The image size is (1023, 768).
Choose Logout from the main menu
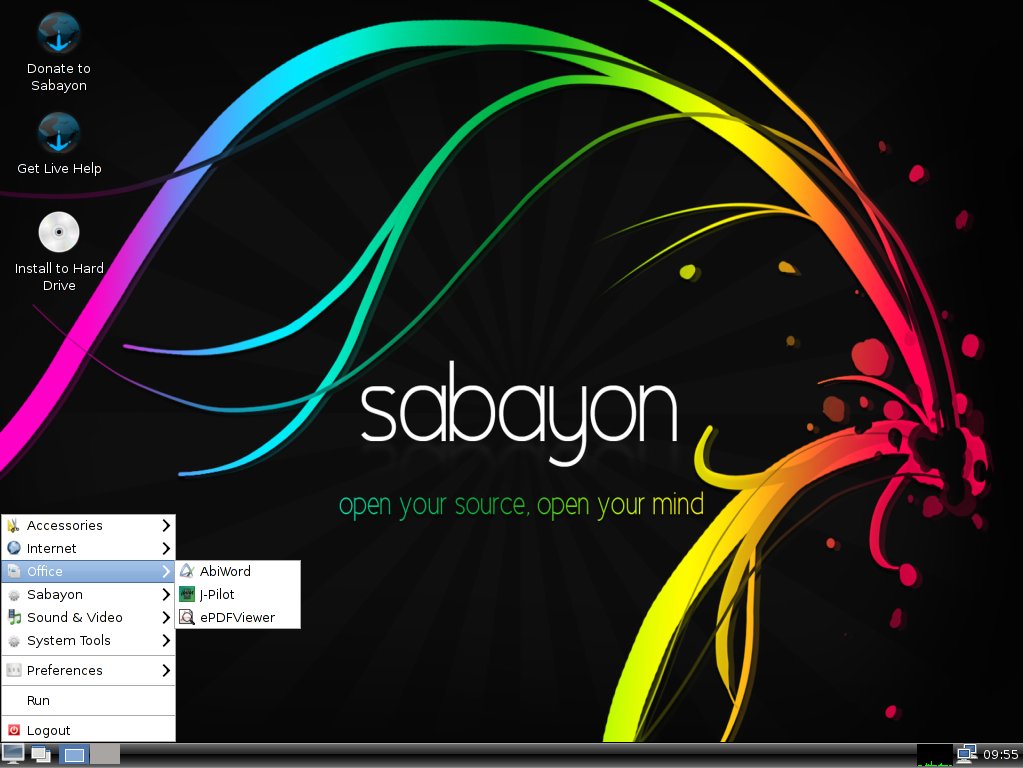click(89, 730)
